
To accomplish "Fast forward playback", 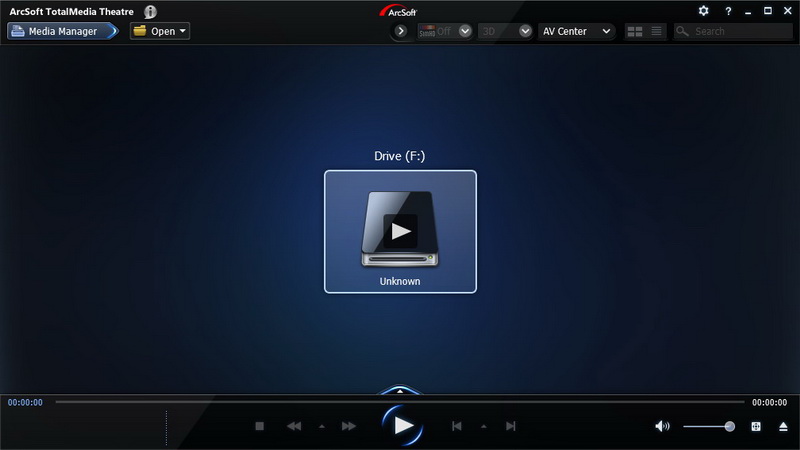I will [x=348, y=426].
